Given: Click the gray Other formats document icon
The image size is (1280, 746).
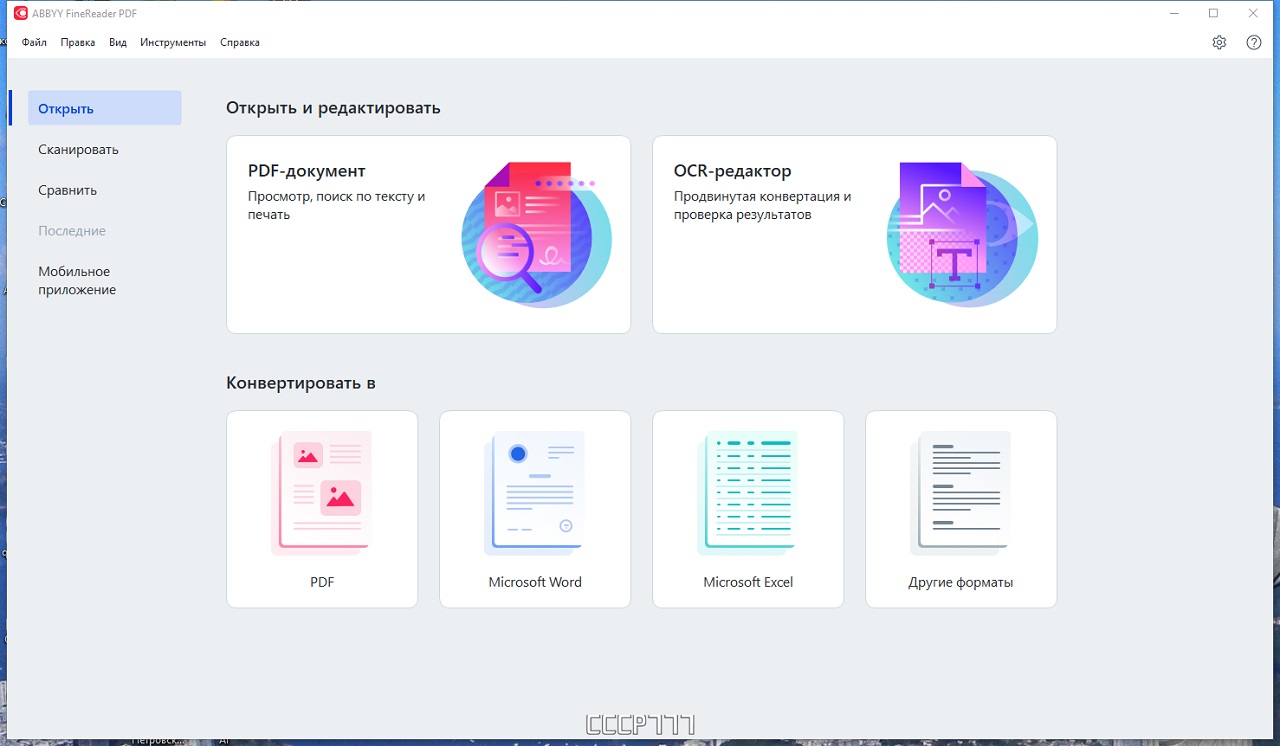Looking at the screenshot, I should (x=961, y=492).
